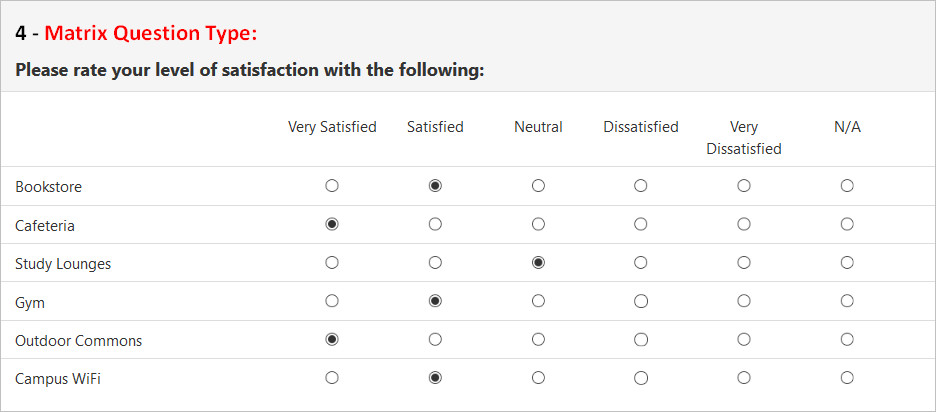Choose N/A for Bookstore

pos(846,186)
